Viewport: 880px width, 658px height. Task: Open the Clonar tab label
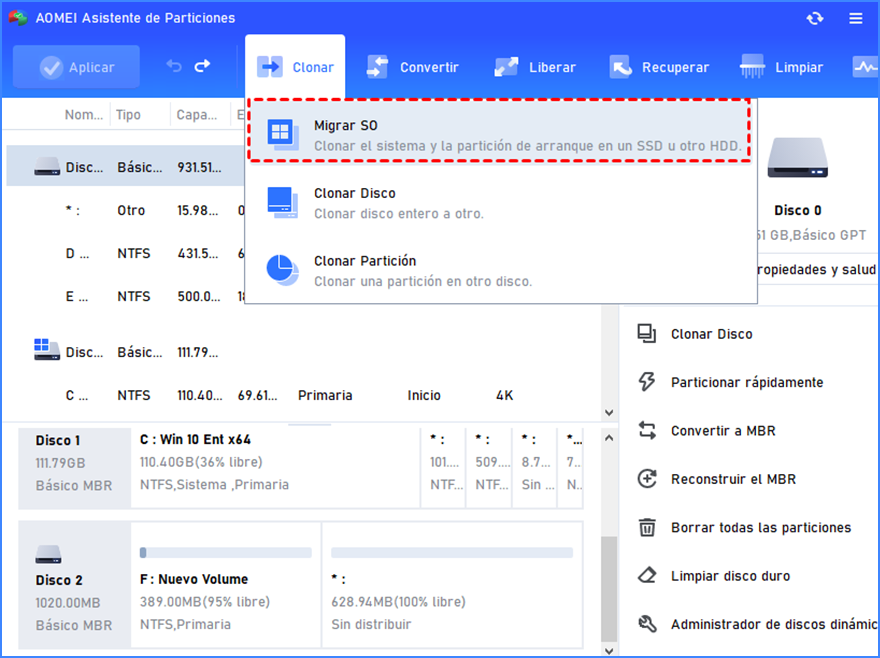[x=313, y=67]
